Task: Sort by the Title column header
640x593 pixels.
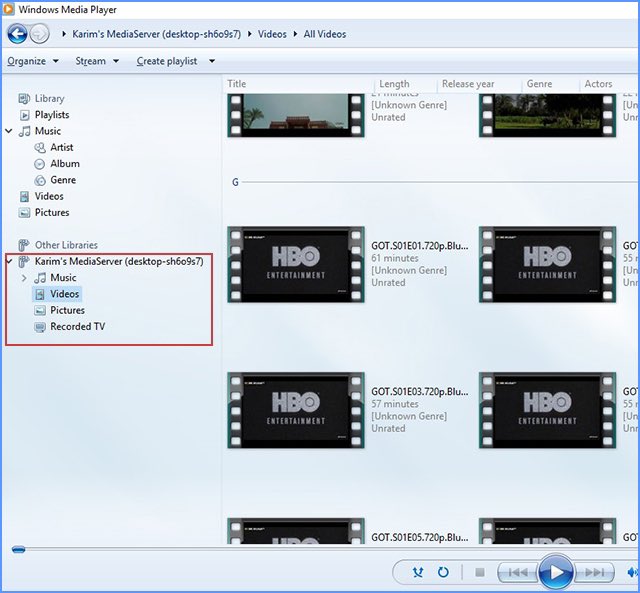Action: tap(299, 84)
